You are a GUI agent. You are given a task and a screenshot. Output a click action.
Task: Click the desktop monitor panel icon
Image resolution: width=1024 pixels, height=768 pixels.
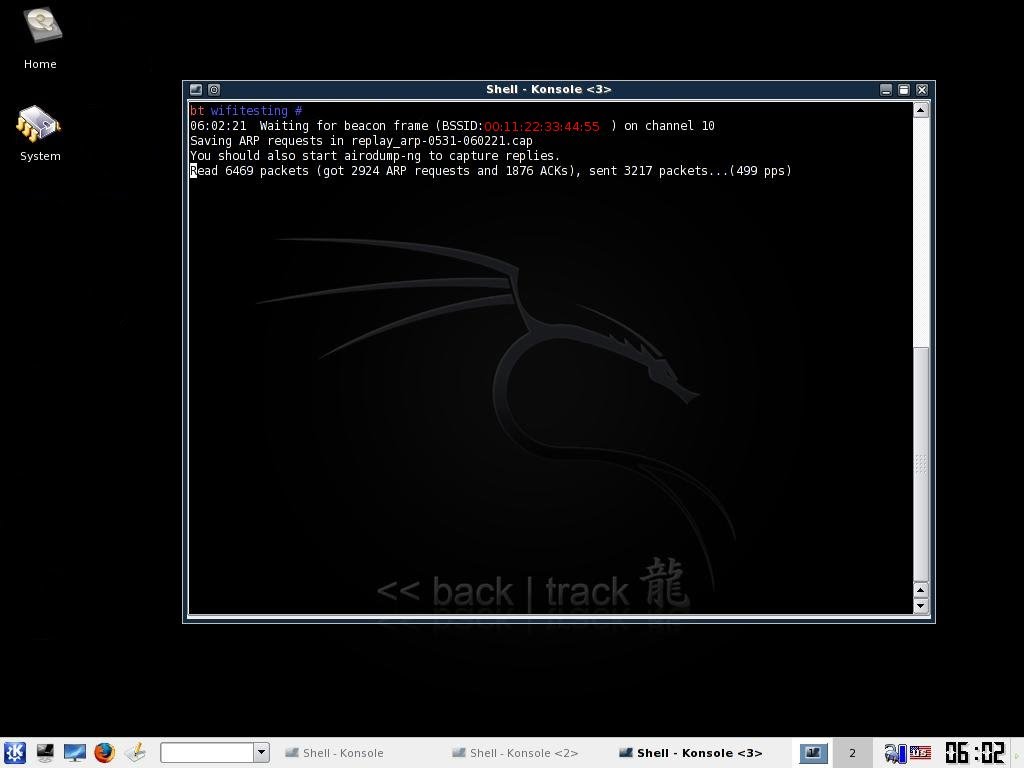click(75, 752)
